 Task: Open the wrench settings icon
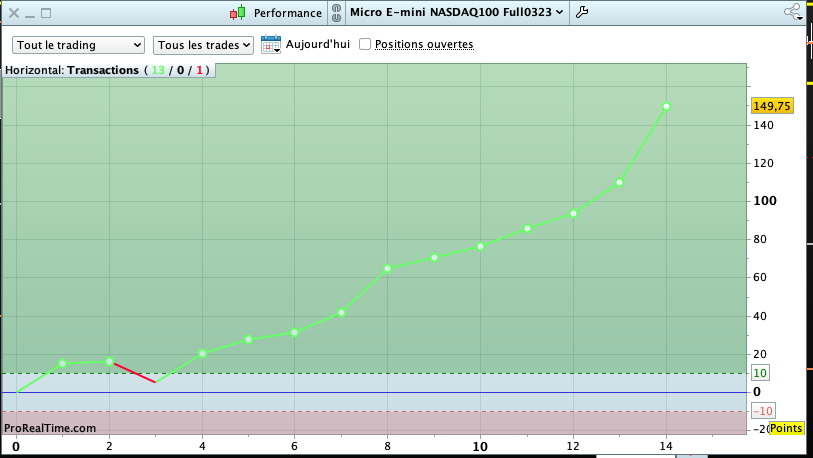582,12
